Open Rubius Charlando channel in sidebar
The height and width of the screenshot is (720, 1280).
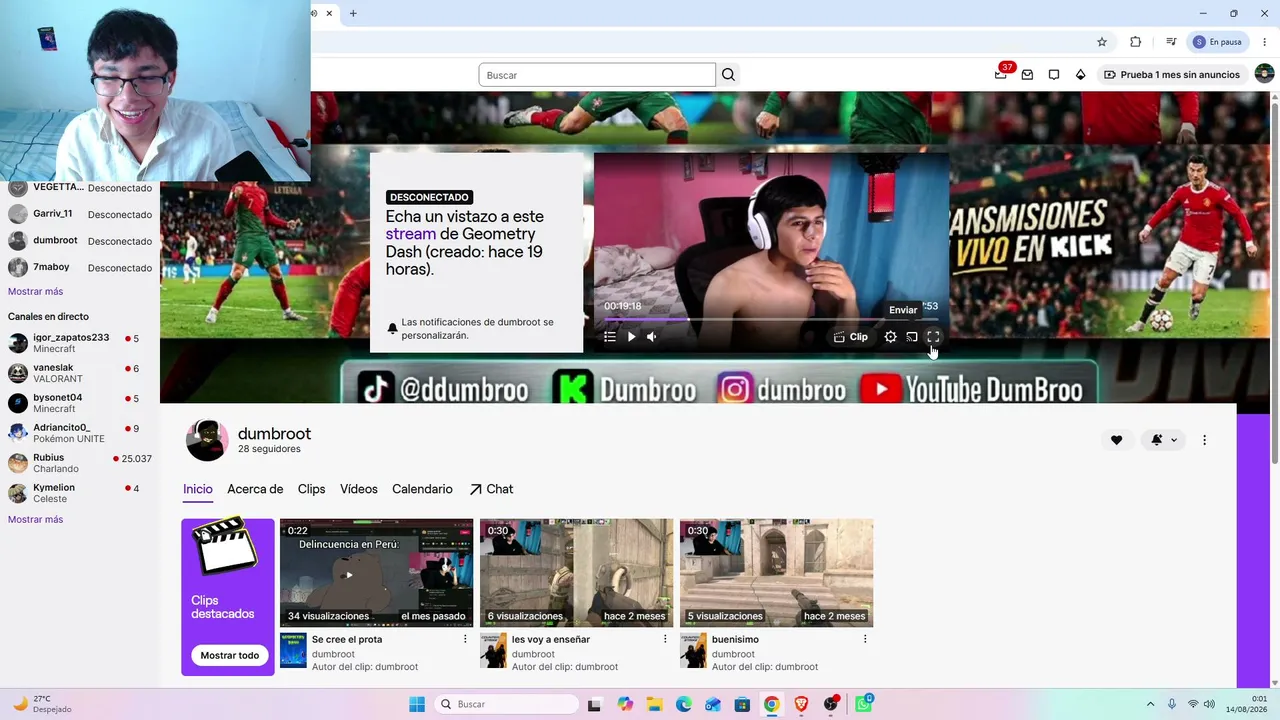point(80,463)
